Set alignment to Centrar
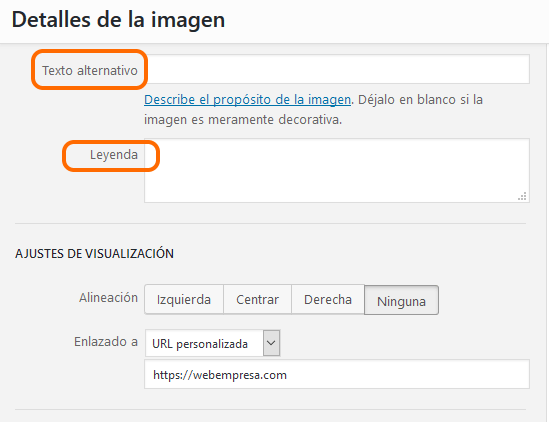The height and width of the screenshot is (422, 549). (257, 300)
